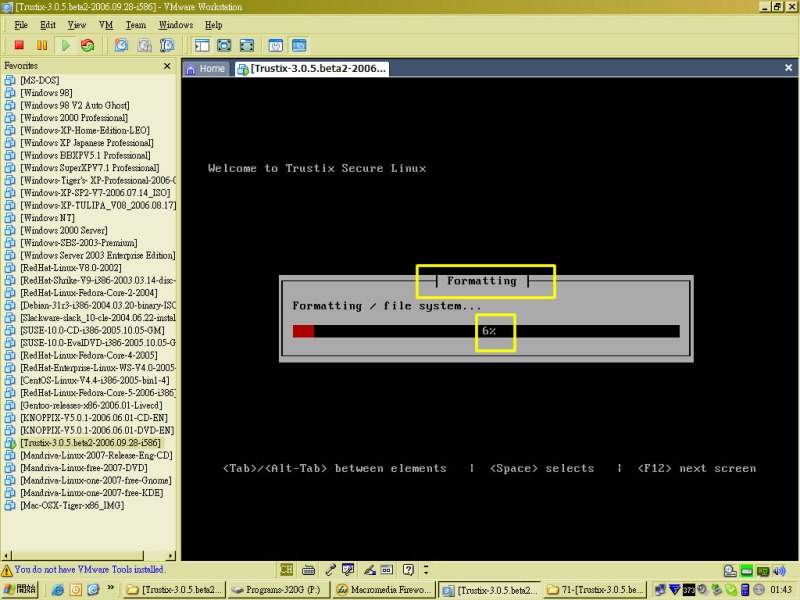Toggle the sidebar view toolbar icon
The height and width of the screenshot is (600, 800).
(x=202, y=45)
